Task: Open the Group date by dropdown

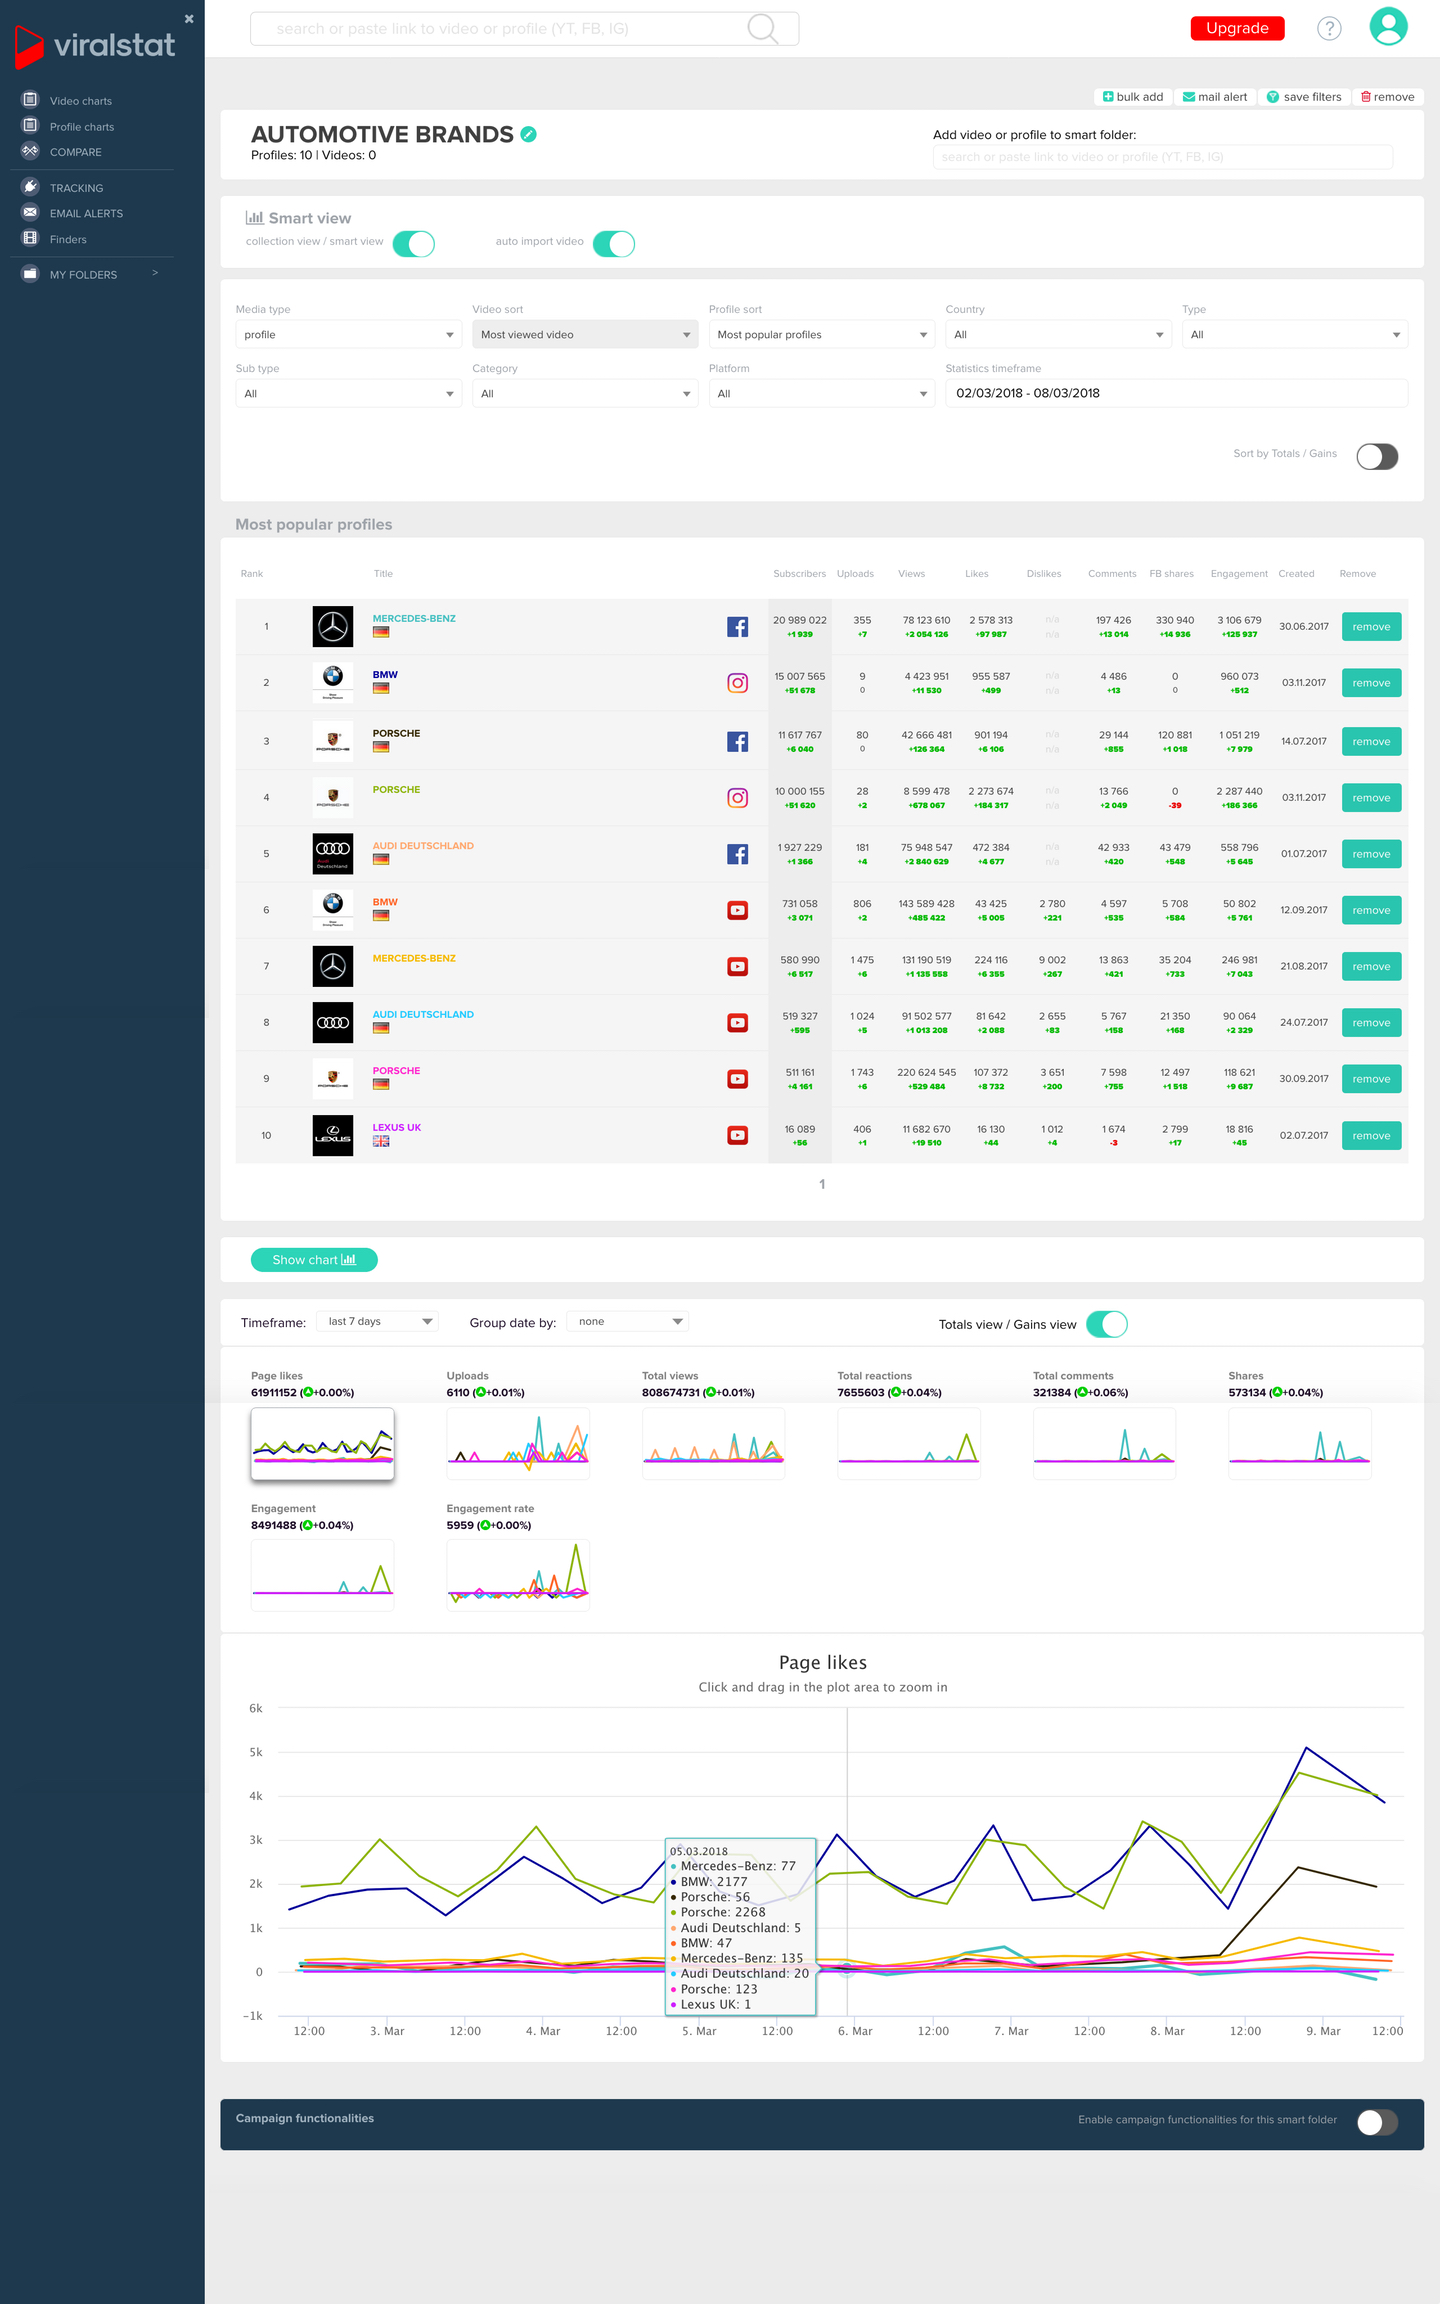Action: (628, 1321)
